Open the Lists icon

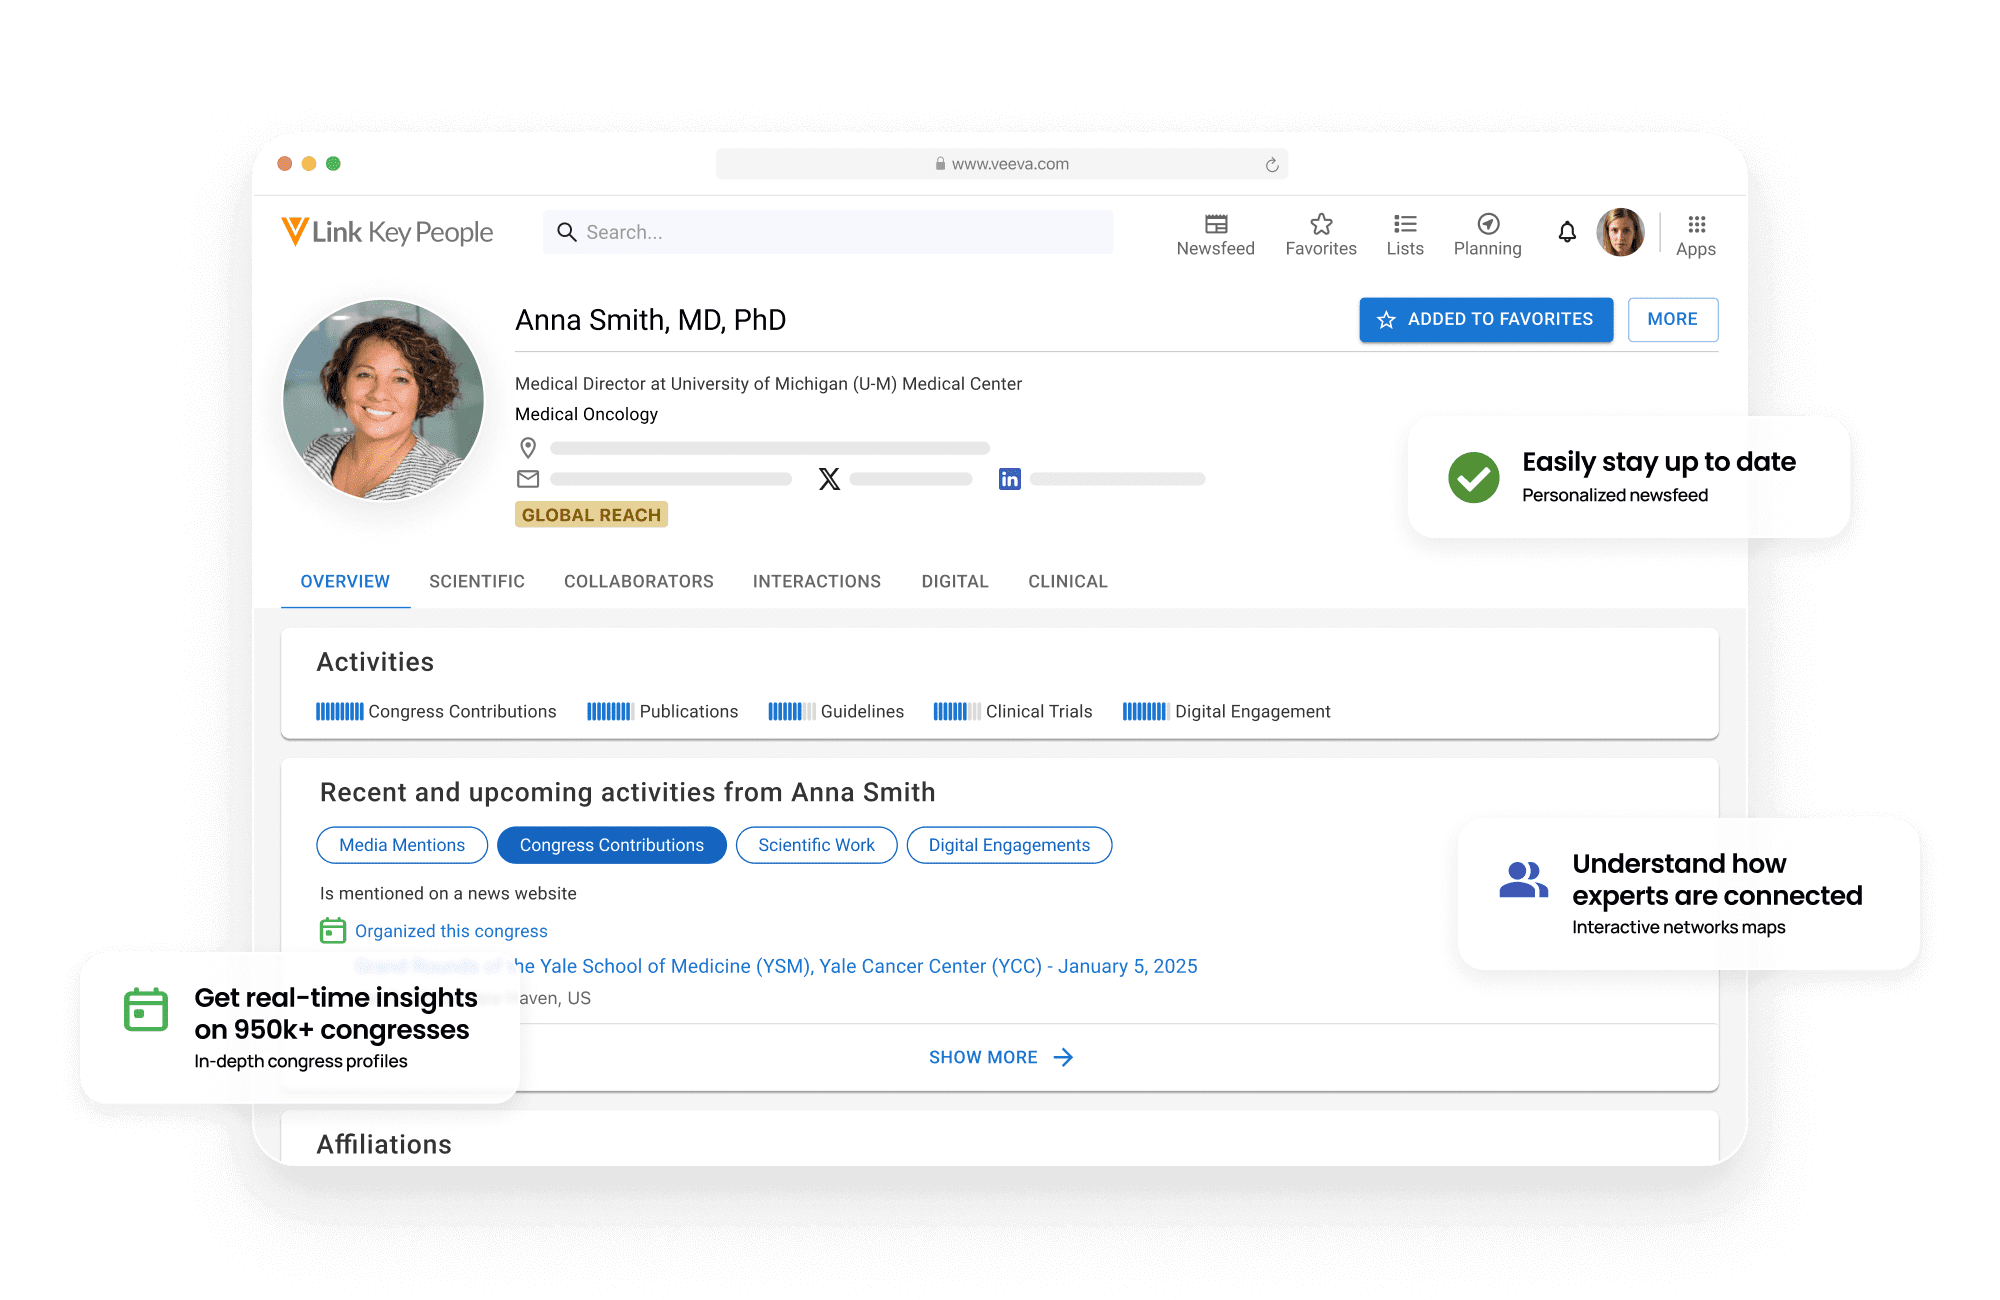(1404, 225)
